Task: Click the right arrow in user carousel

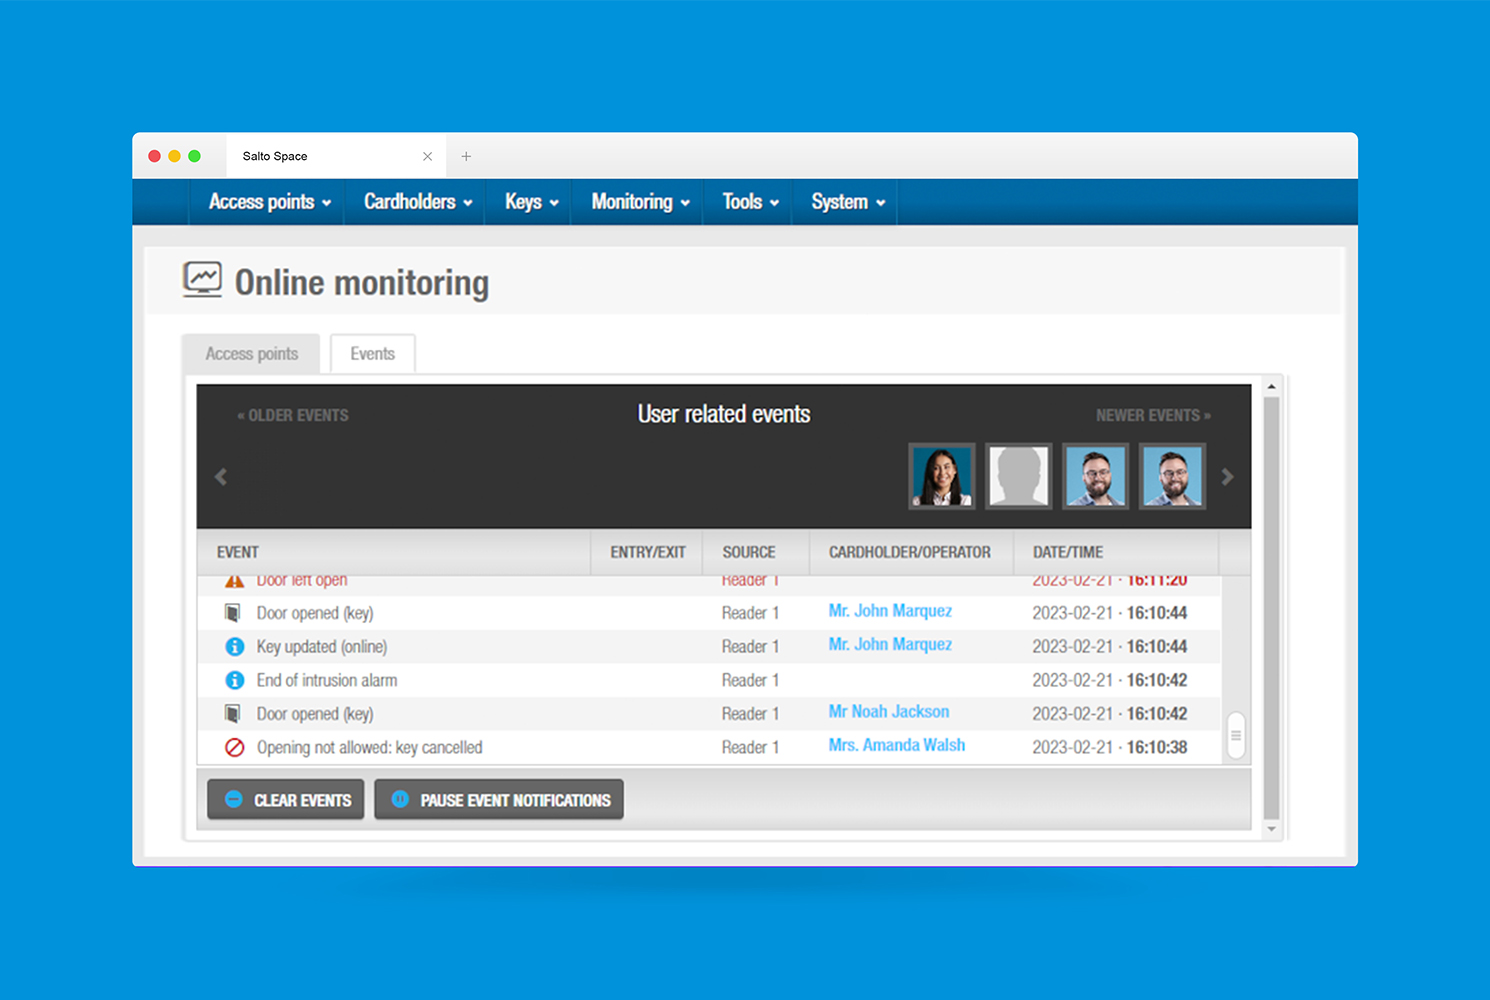Action: 1227,477
